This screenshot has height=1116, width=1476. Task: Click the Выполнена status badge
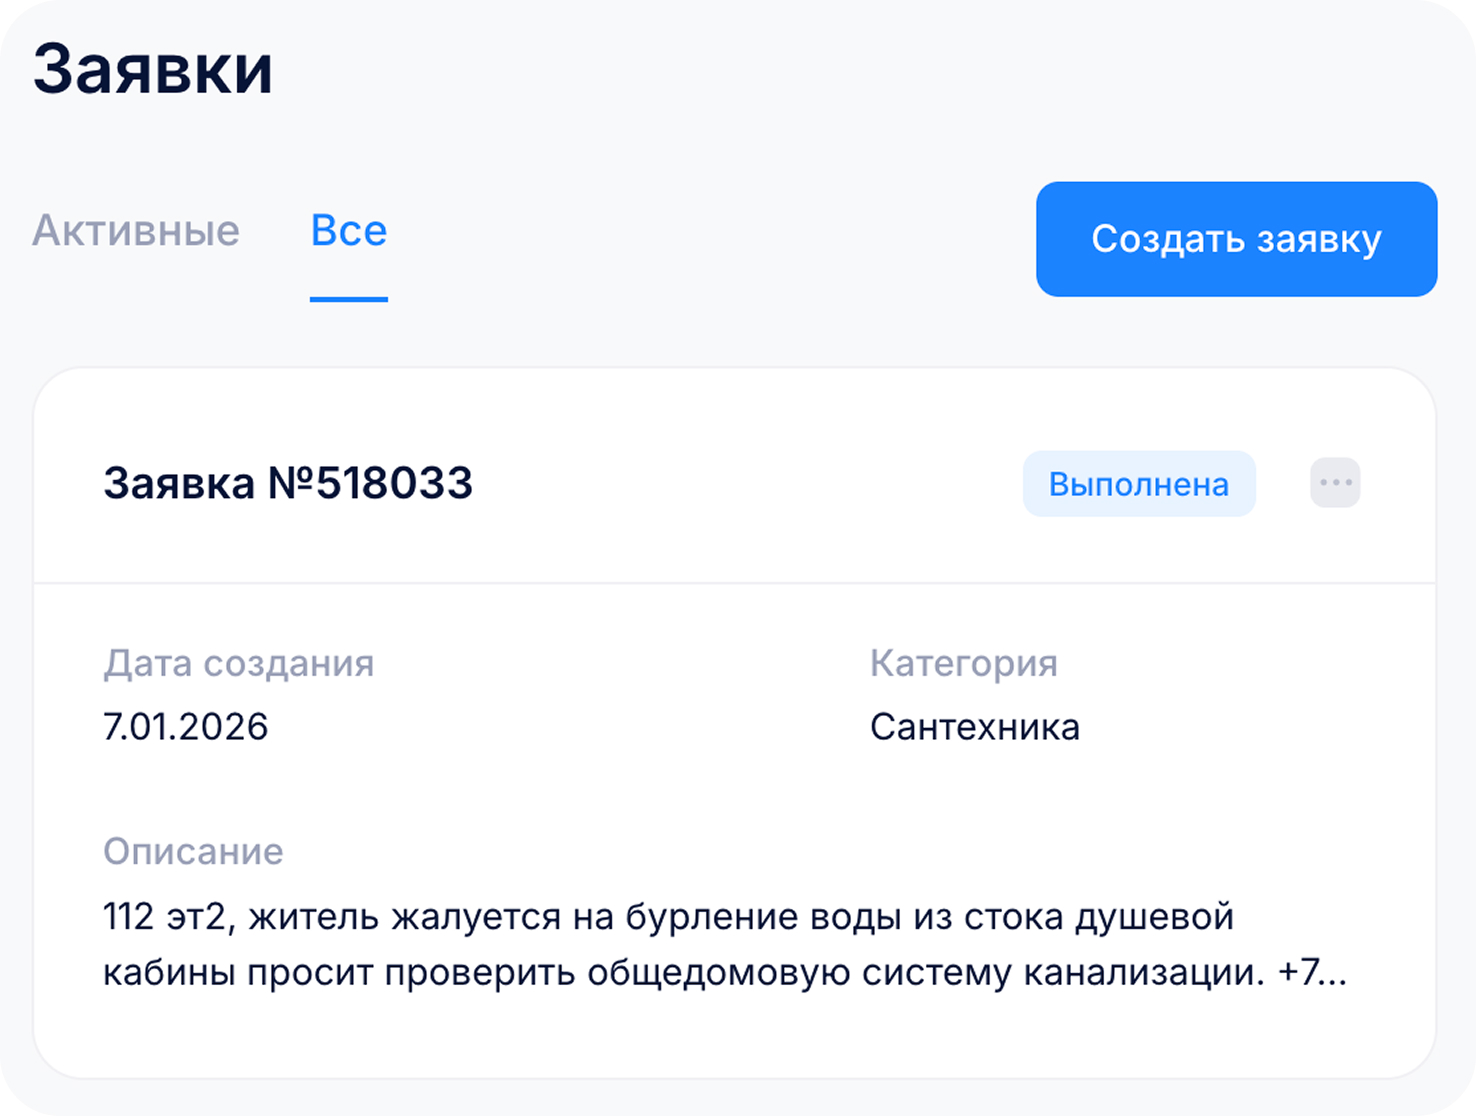point(1138,484)
